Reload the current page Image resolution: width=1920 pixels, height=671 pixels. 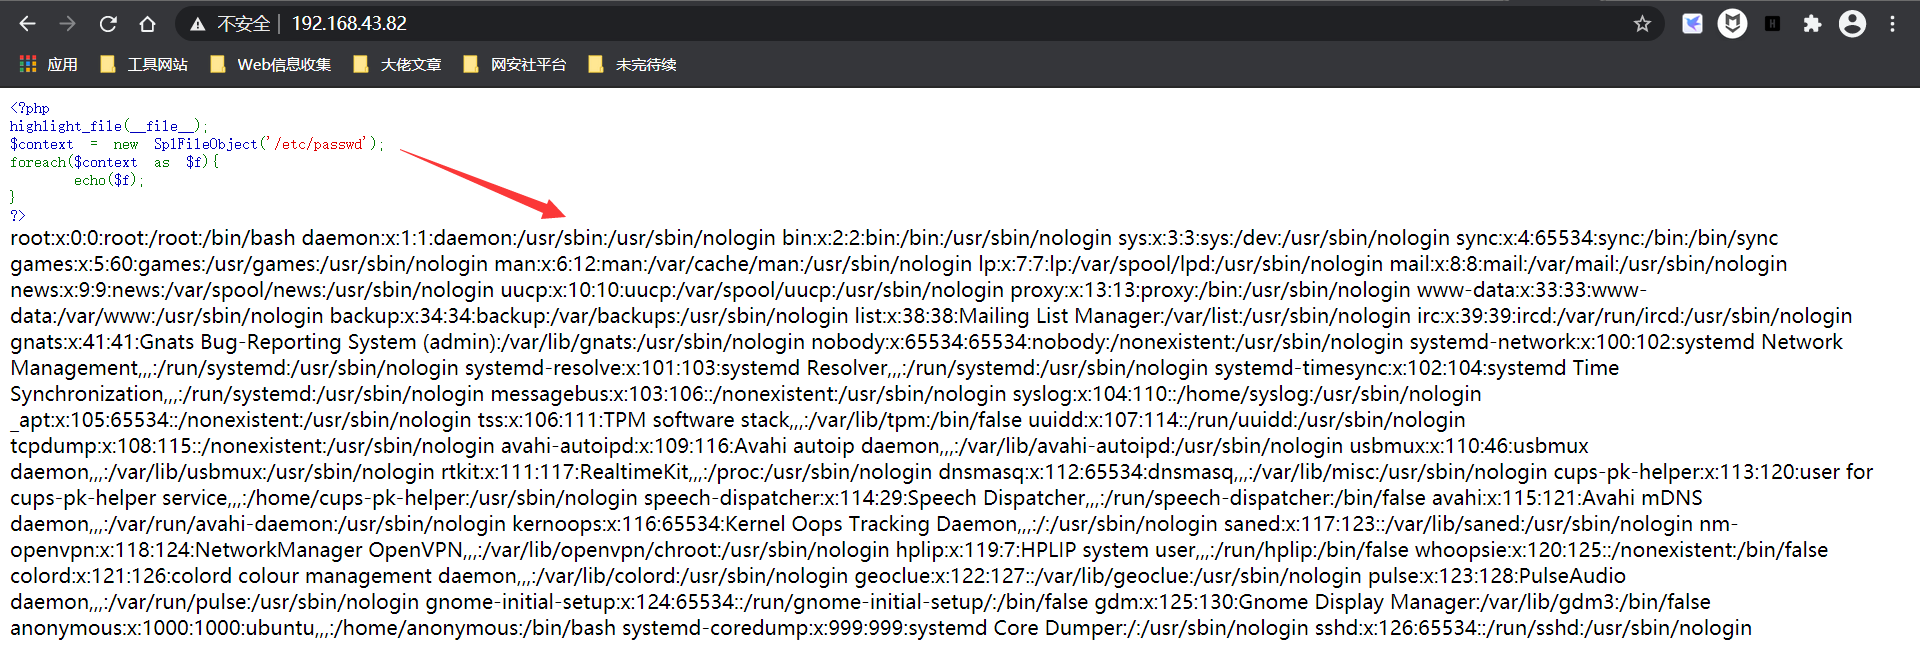[108, 24]
